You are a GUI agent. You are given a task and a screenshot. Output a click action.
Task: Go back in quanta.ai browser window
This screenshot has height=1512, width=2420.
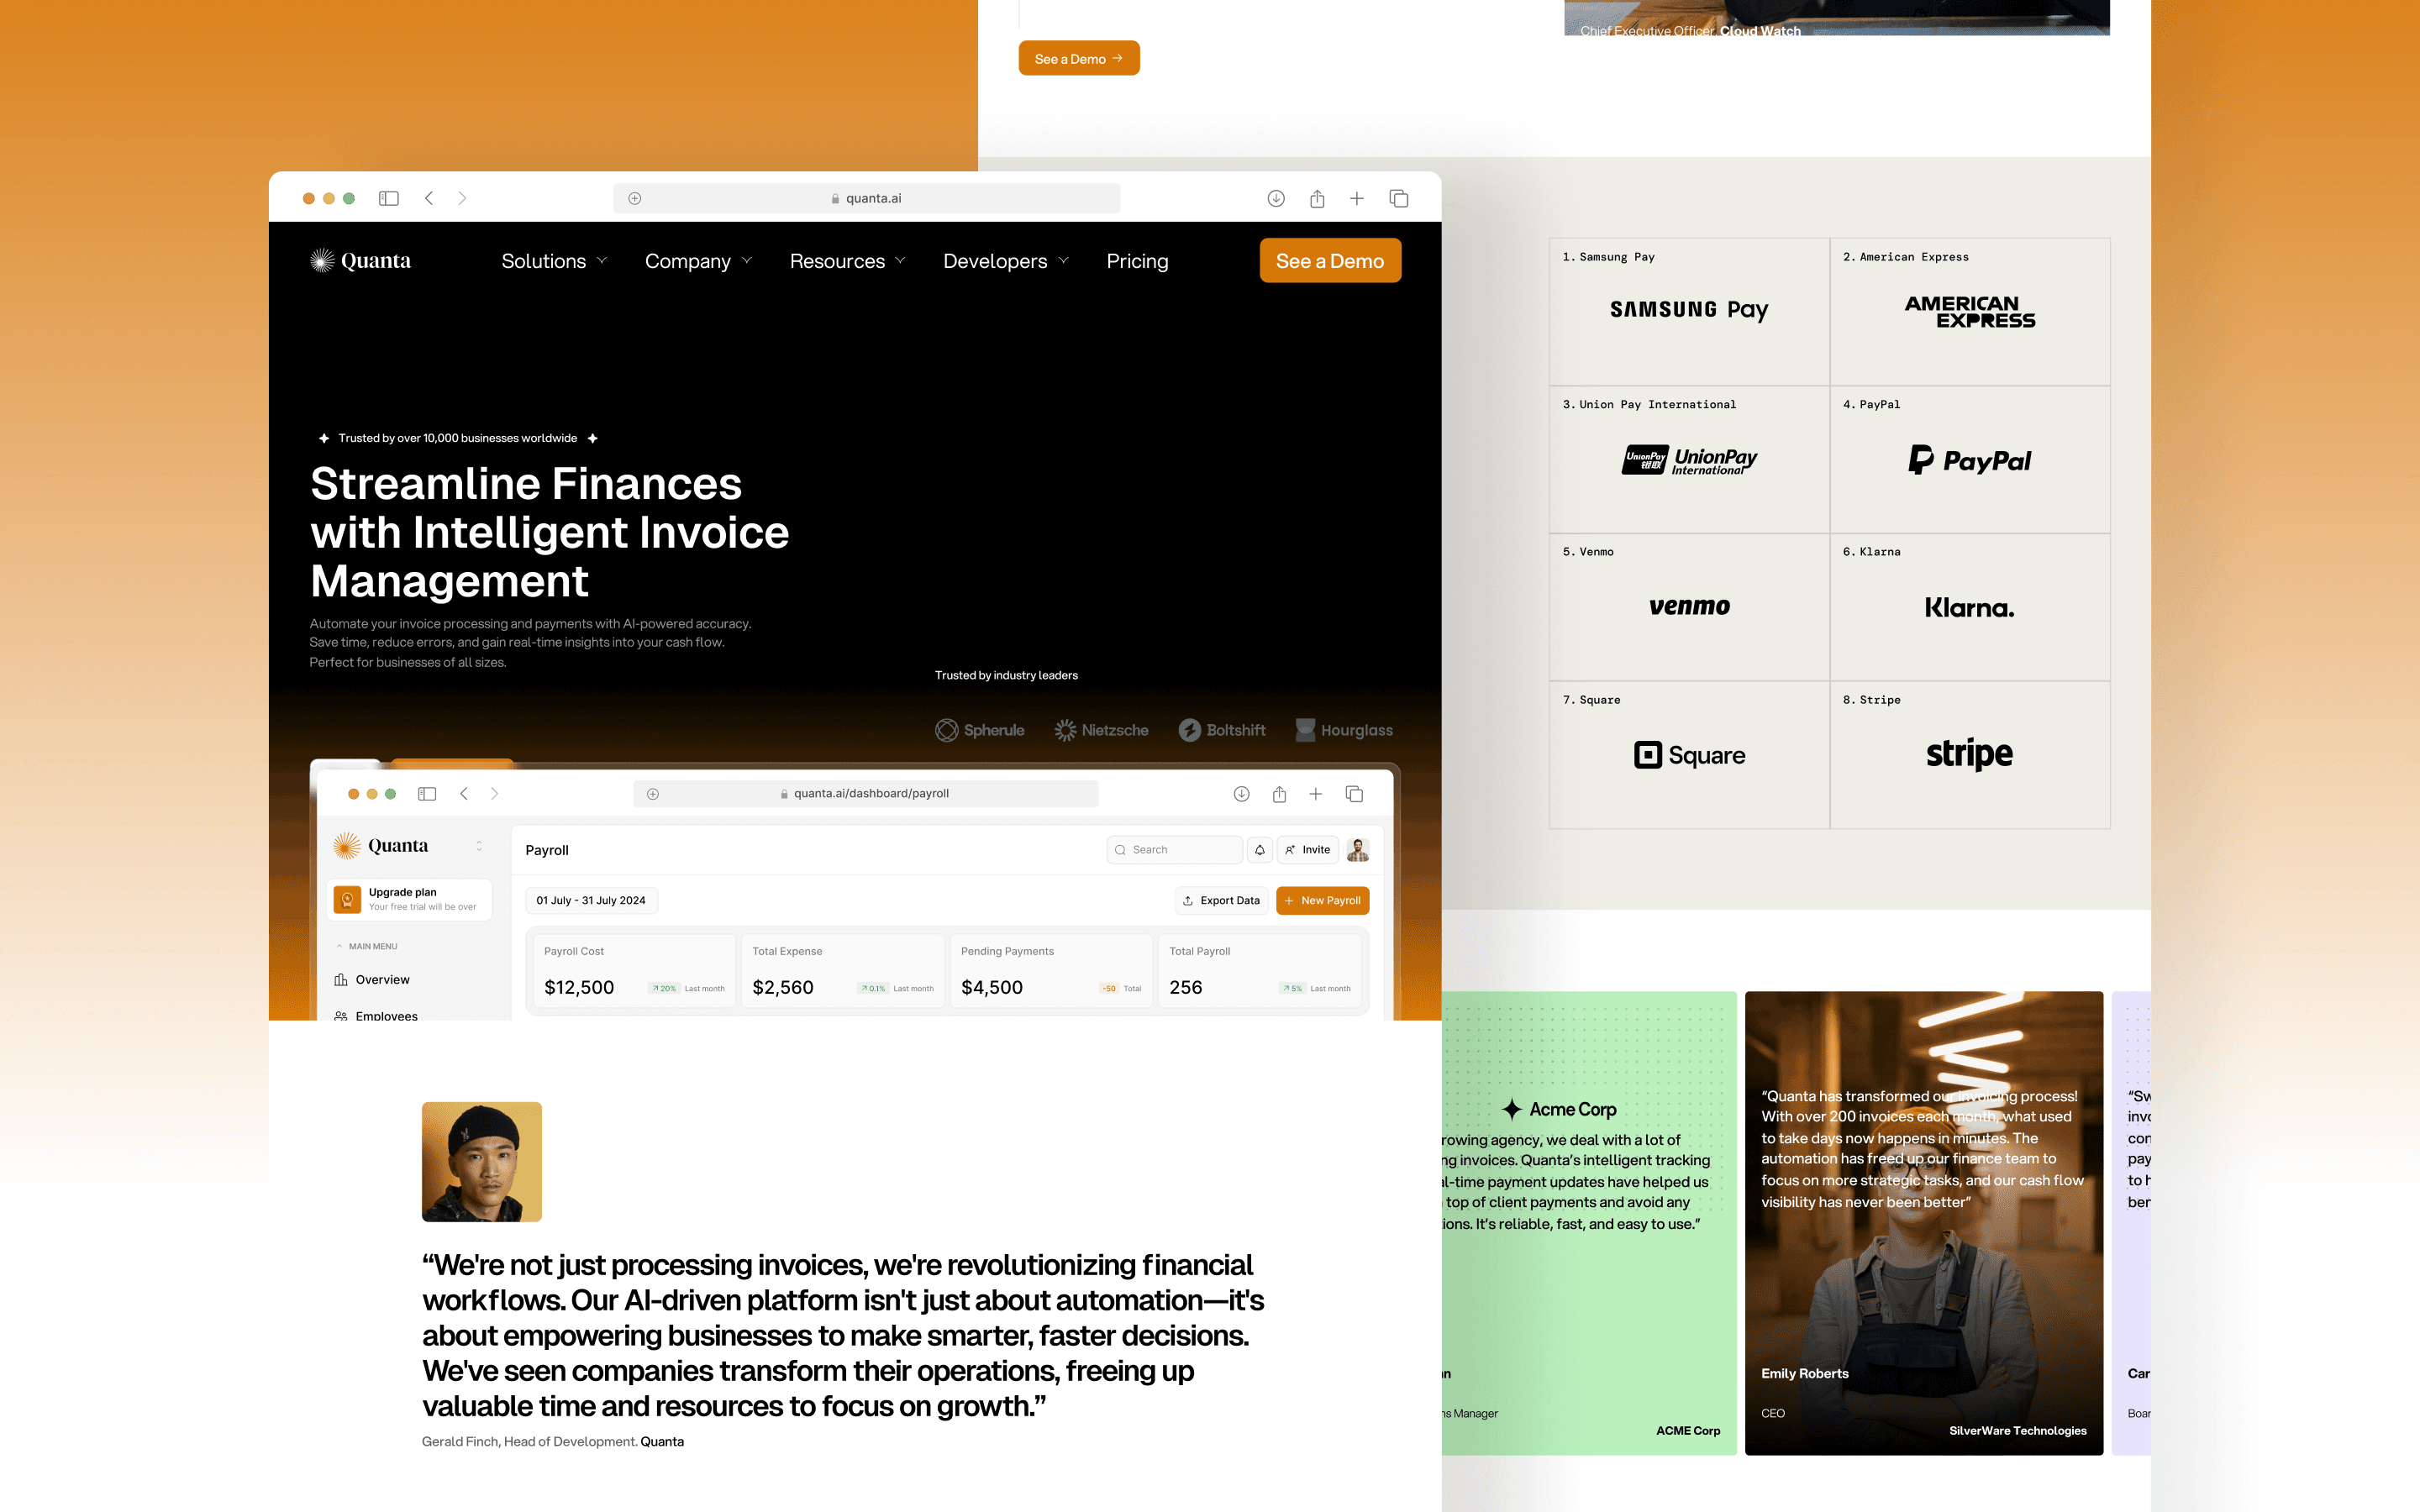tap(429, 198)
